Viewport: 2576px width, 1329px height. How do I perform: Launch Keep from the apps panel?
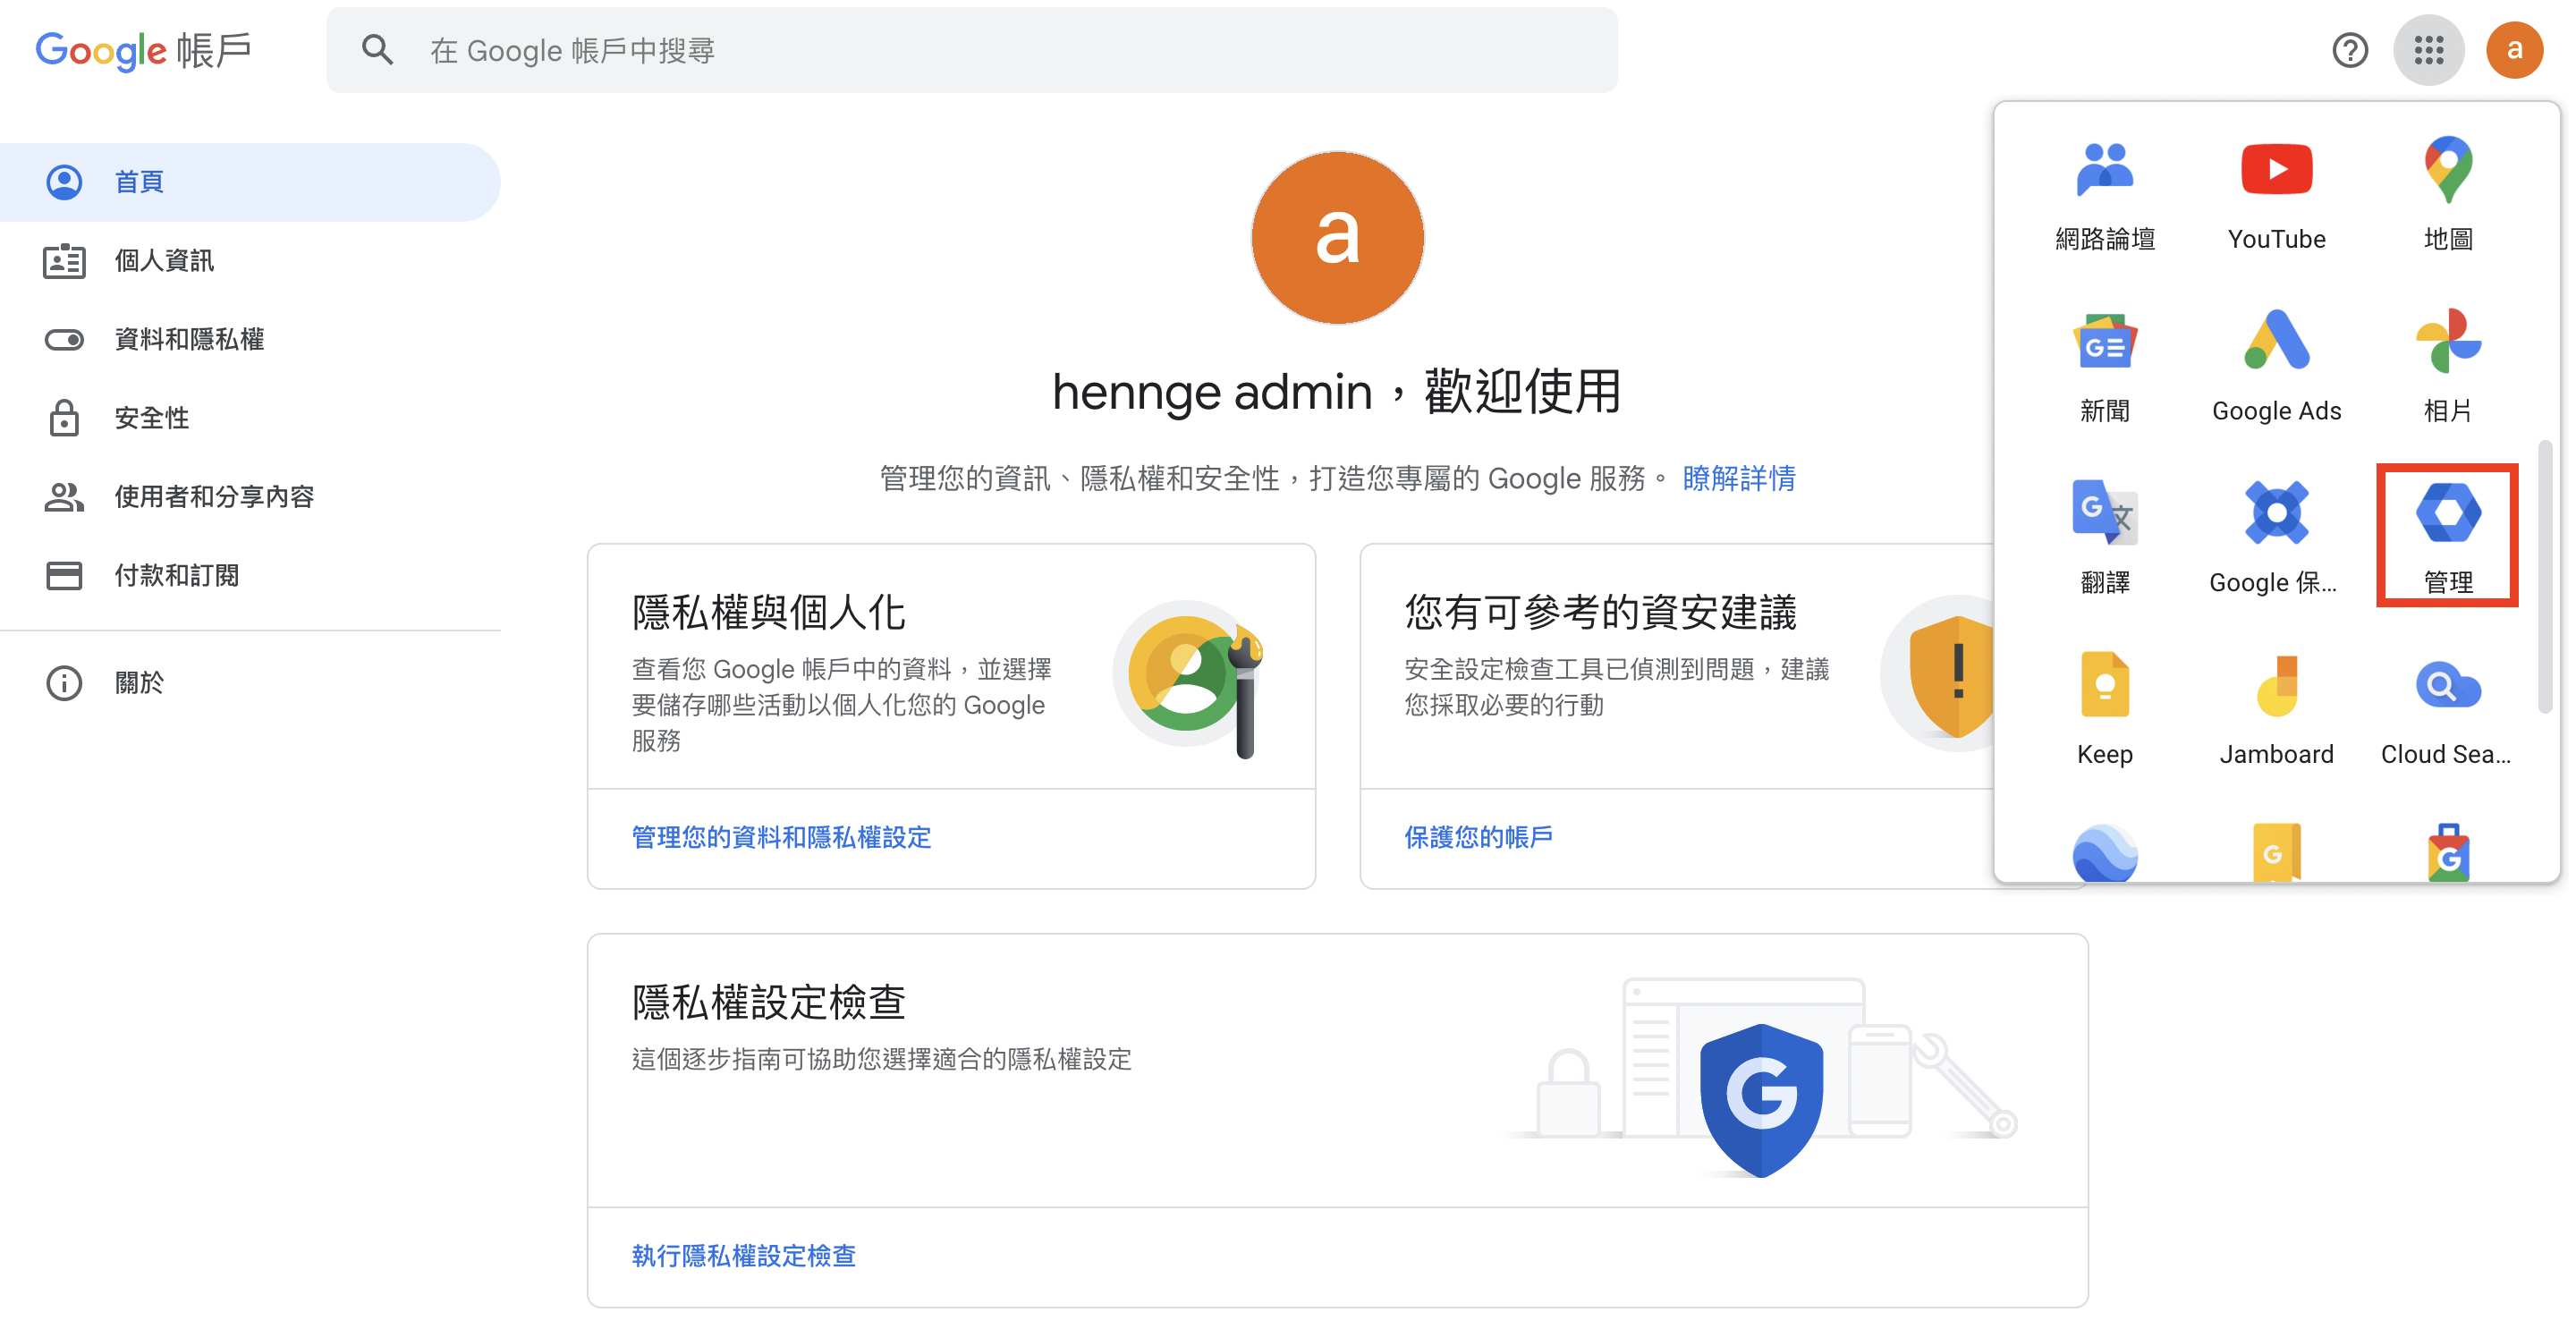[2104, 710]
